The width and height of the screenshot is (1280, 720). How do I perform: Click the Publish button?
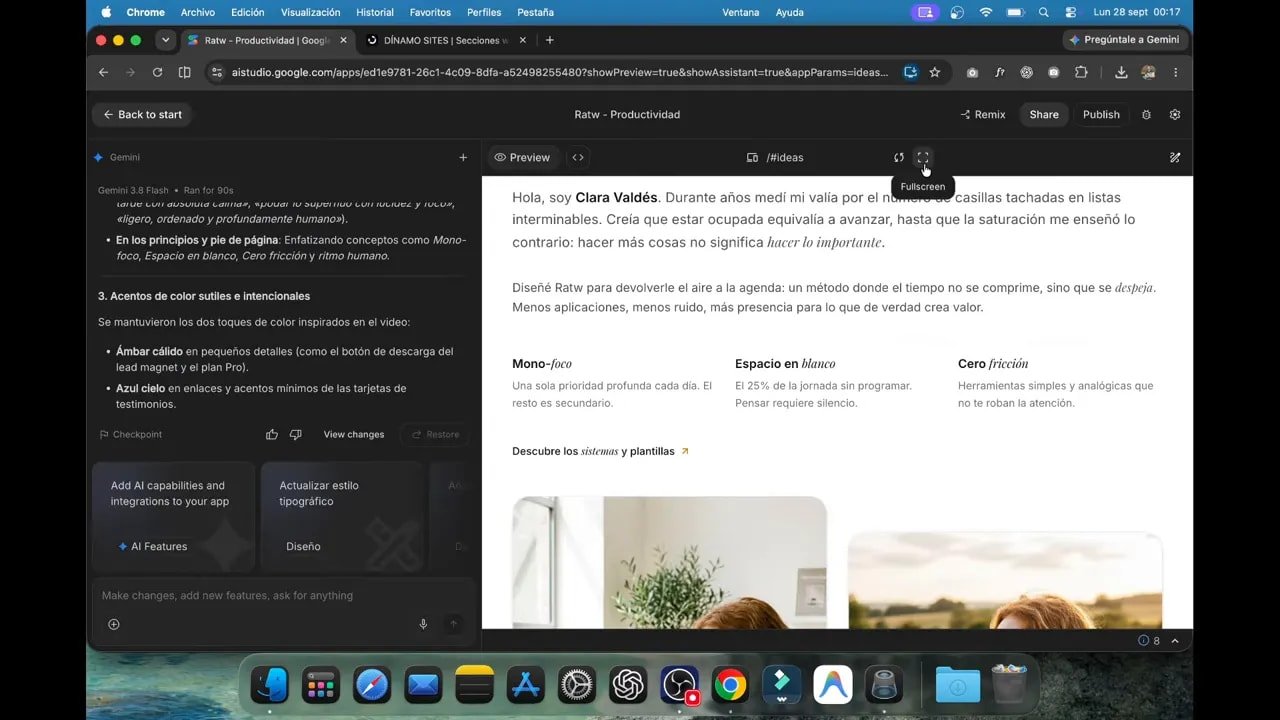pos(1101,114)
